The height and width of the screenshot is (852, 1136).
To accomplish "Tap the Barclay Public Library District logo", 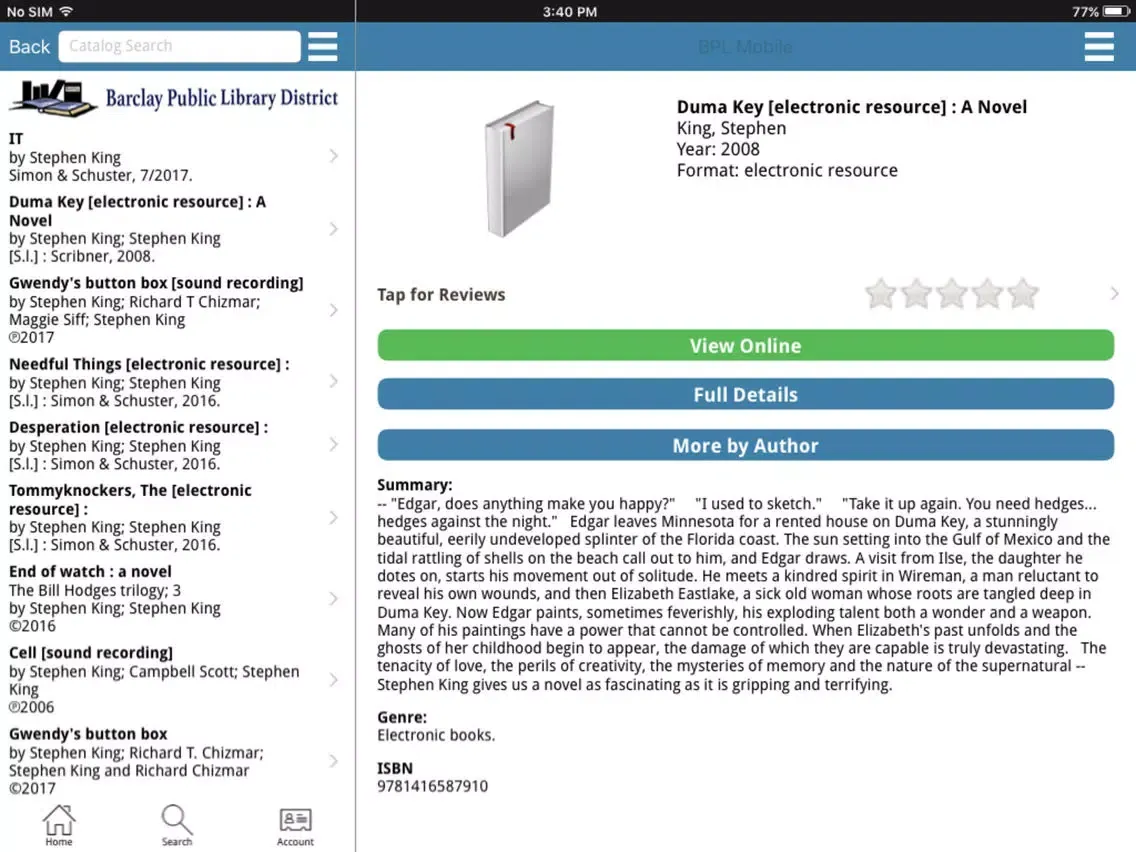I will (174, 98).
